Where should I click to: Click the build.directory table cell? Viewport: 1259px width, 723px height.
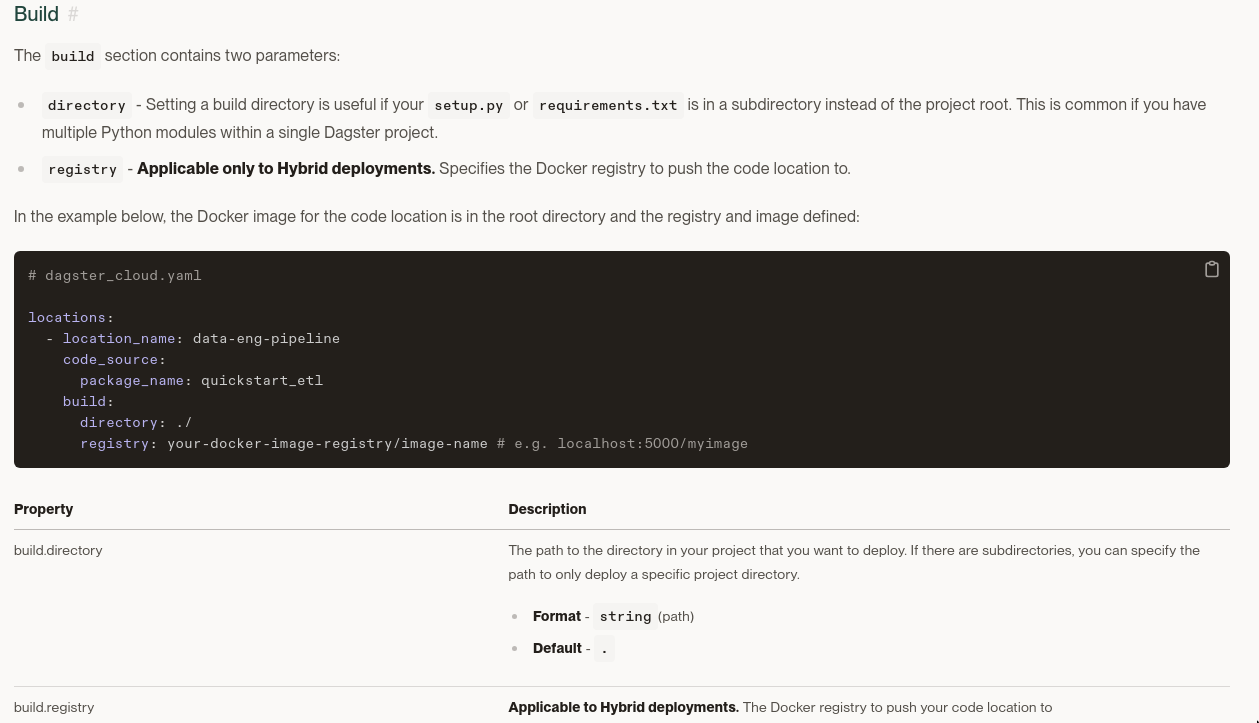(58, 550)
